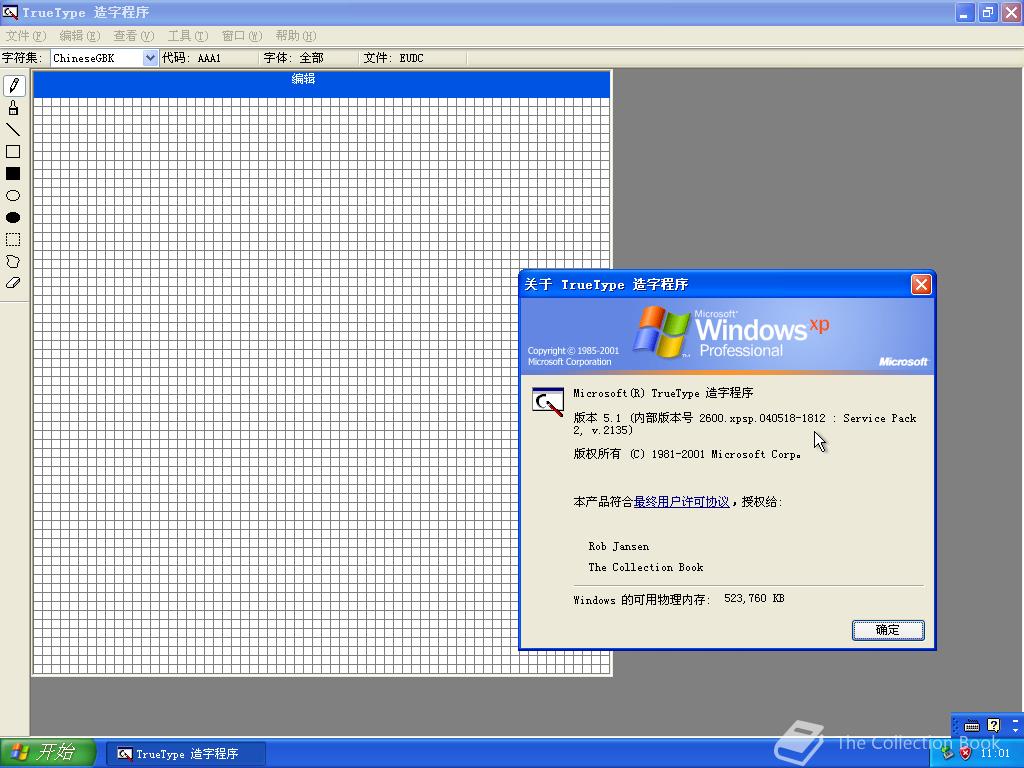Click the 开始 Start button
Screen dimensions: 1024x768
tap(48, 753)
